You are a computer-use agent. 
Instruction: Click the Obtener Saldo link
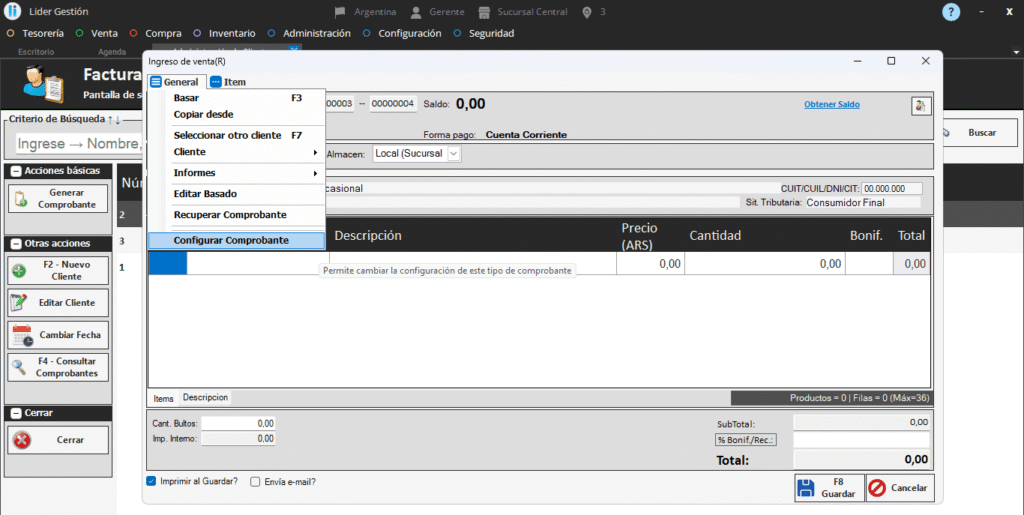coord(831,104)
